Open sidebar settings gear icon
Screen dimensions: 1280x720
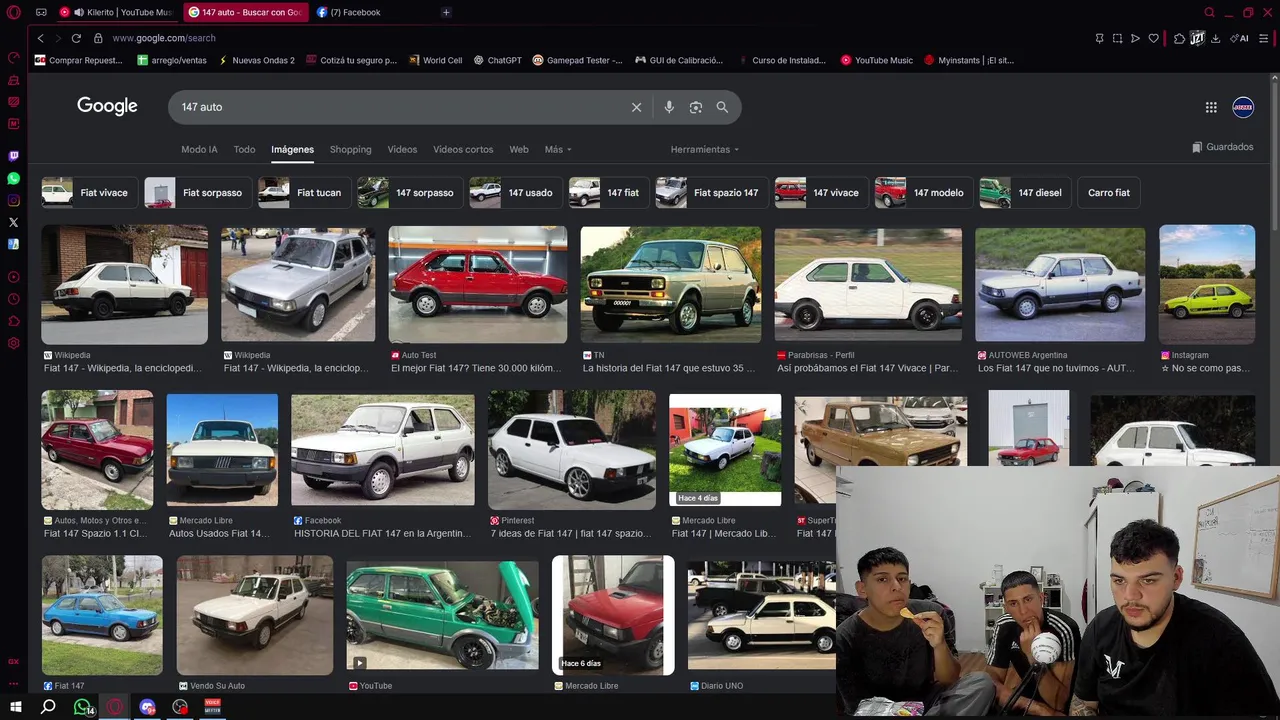click(x=13, y=343)
